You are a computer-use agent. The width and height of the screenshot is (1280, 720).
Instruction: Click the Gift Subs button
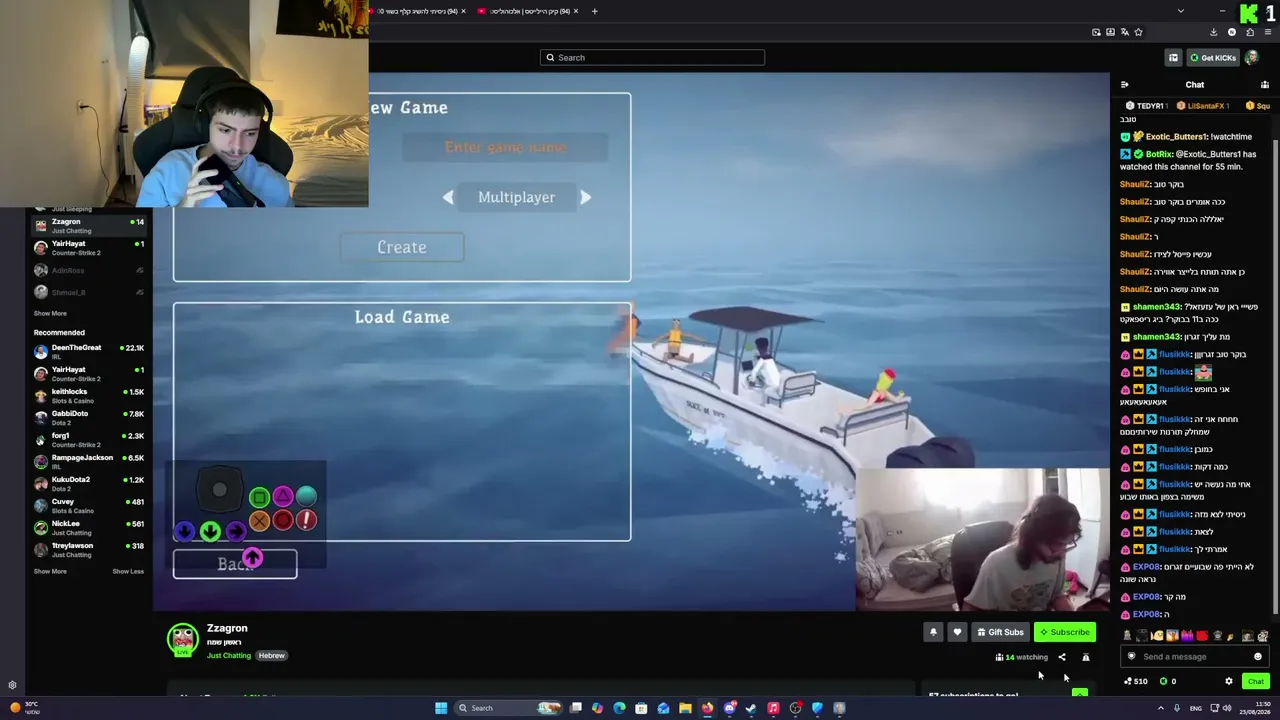tap(999, 632)
